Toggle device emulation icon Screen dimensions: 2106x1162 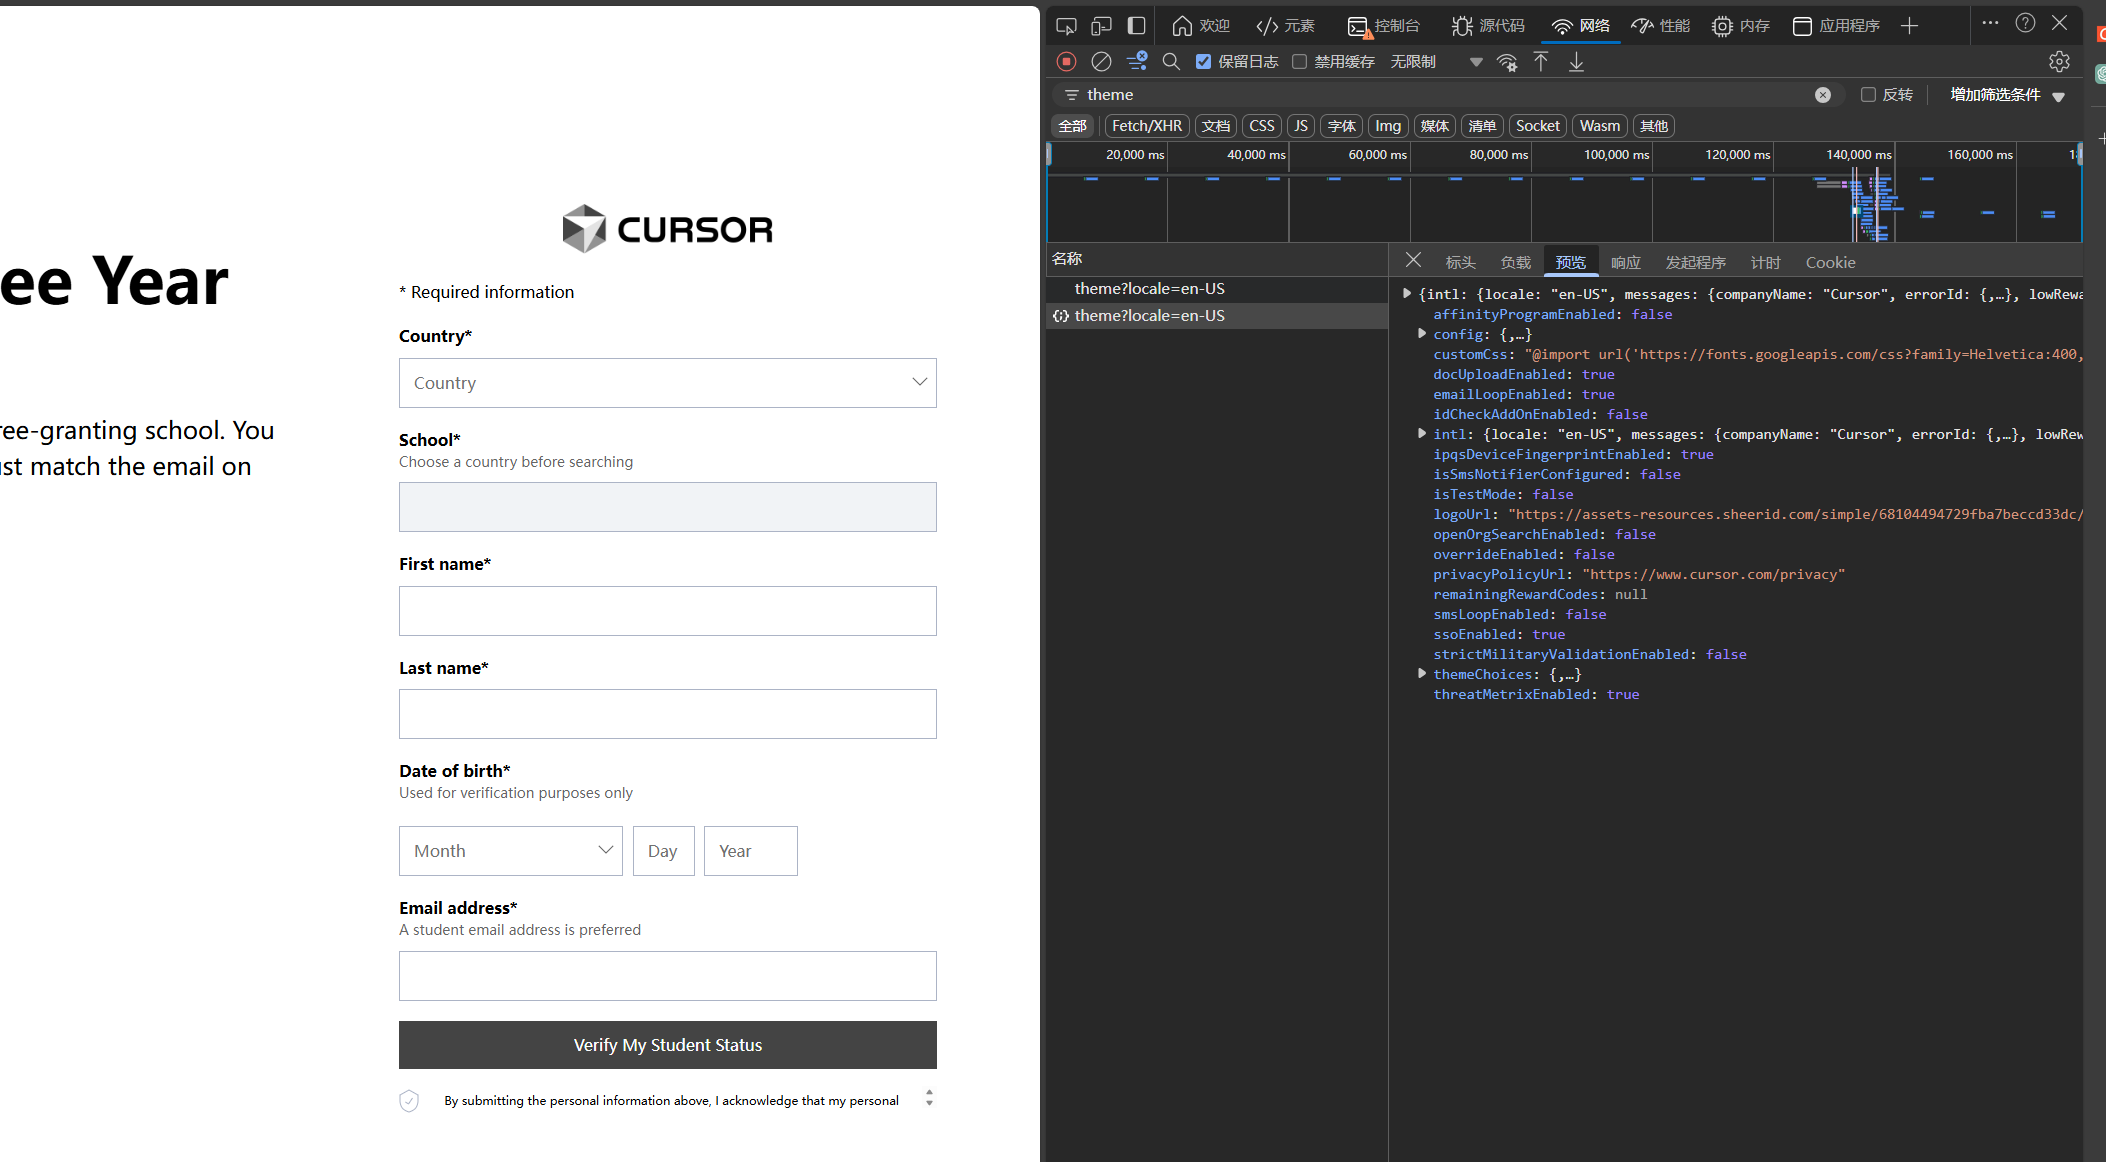pyautogui.click(x=1101, y=26)
